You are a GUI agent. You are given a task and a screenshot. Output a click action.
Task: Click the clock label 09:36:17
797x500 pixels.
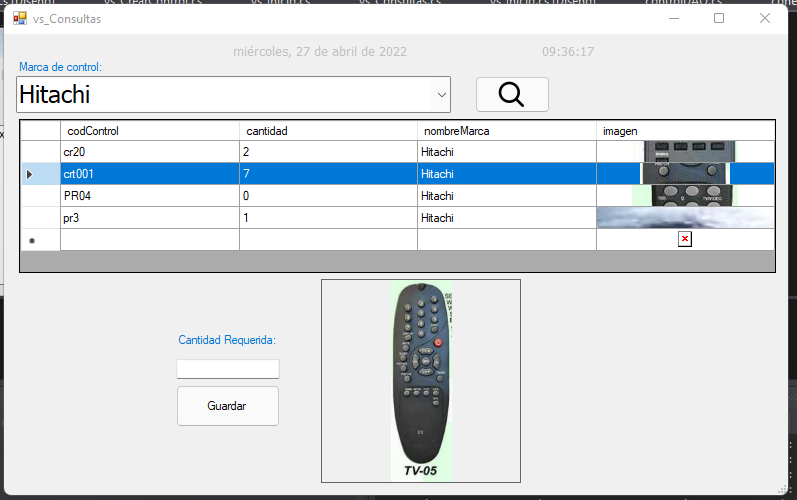[x=568, y=52]
